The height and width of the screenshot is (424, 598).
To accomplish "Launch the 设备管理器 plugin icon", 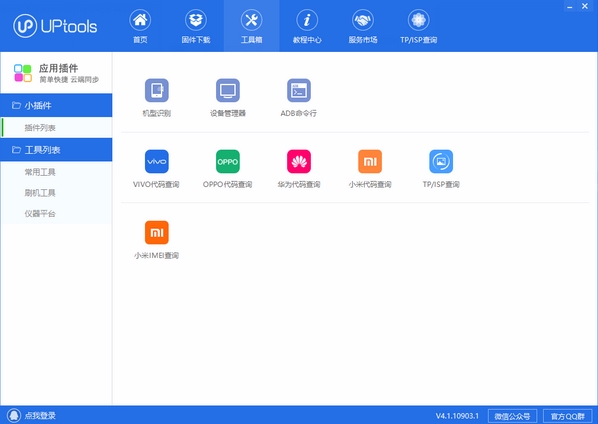I will (228, 90).
